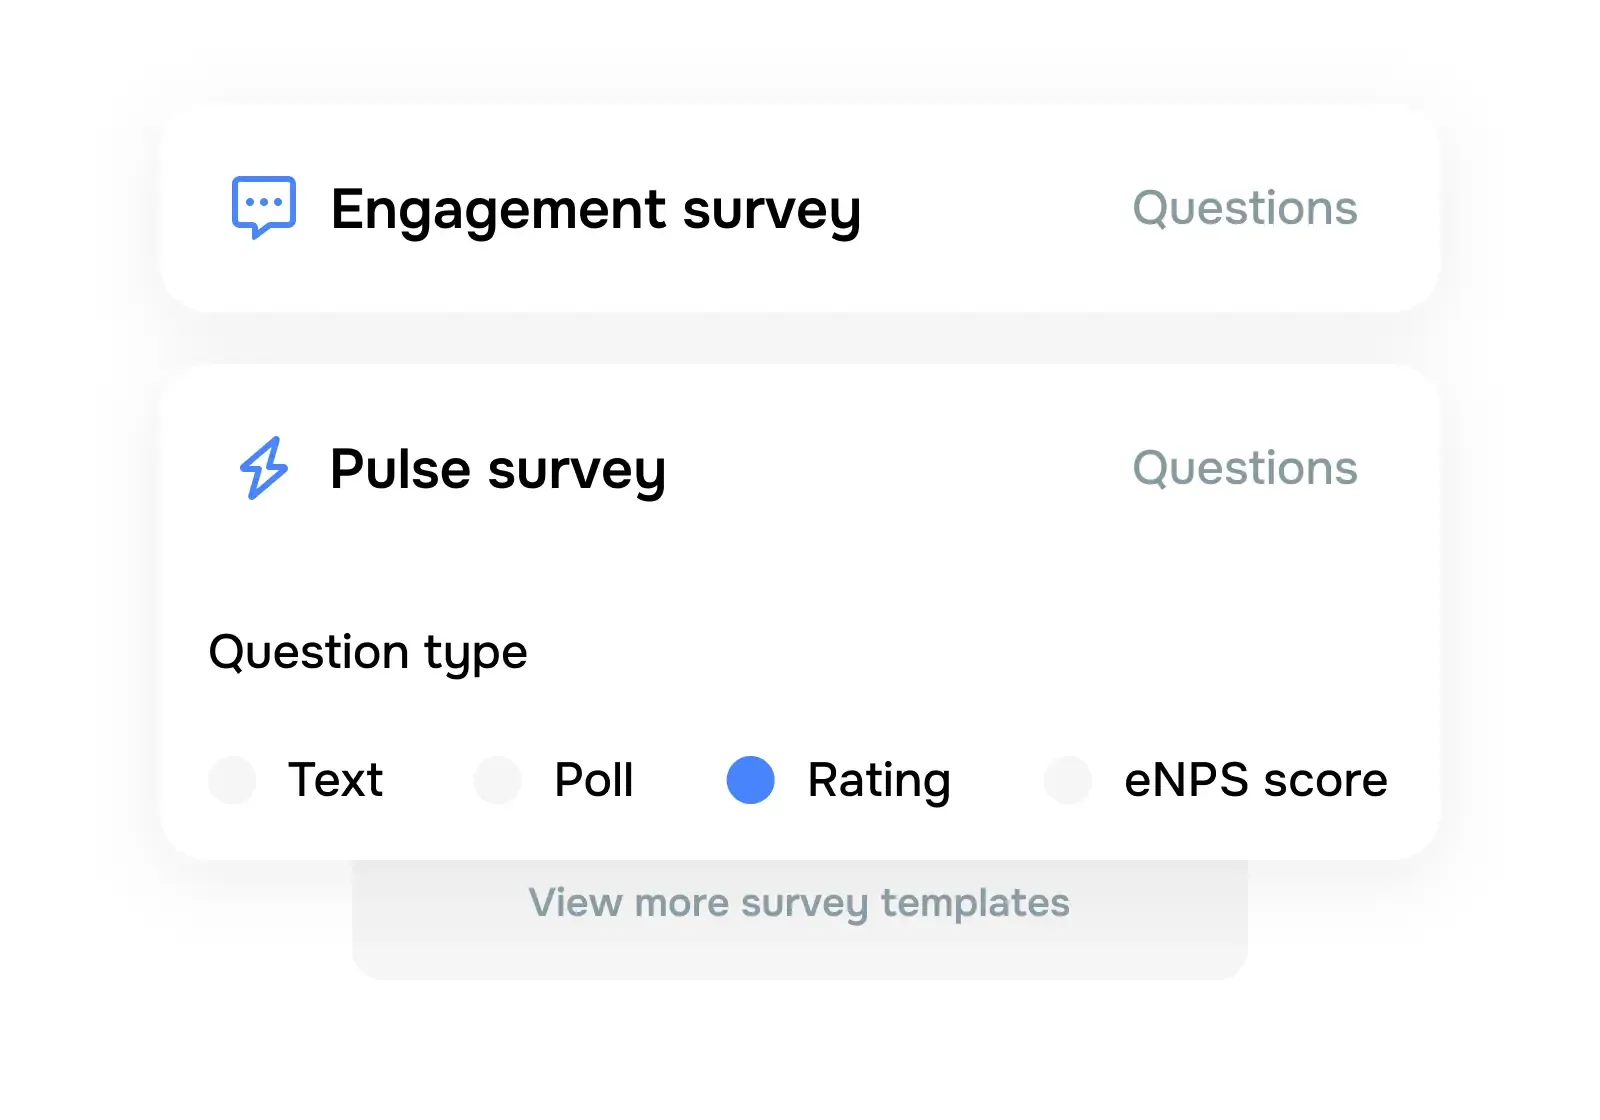Click the Rating label text
This screenshot has height=1120, width=1600.
coord(878,781)
